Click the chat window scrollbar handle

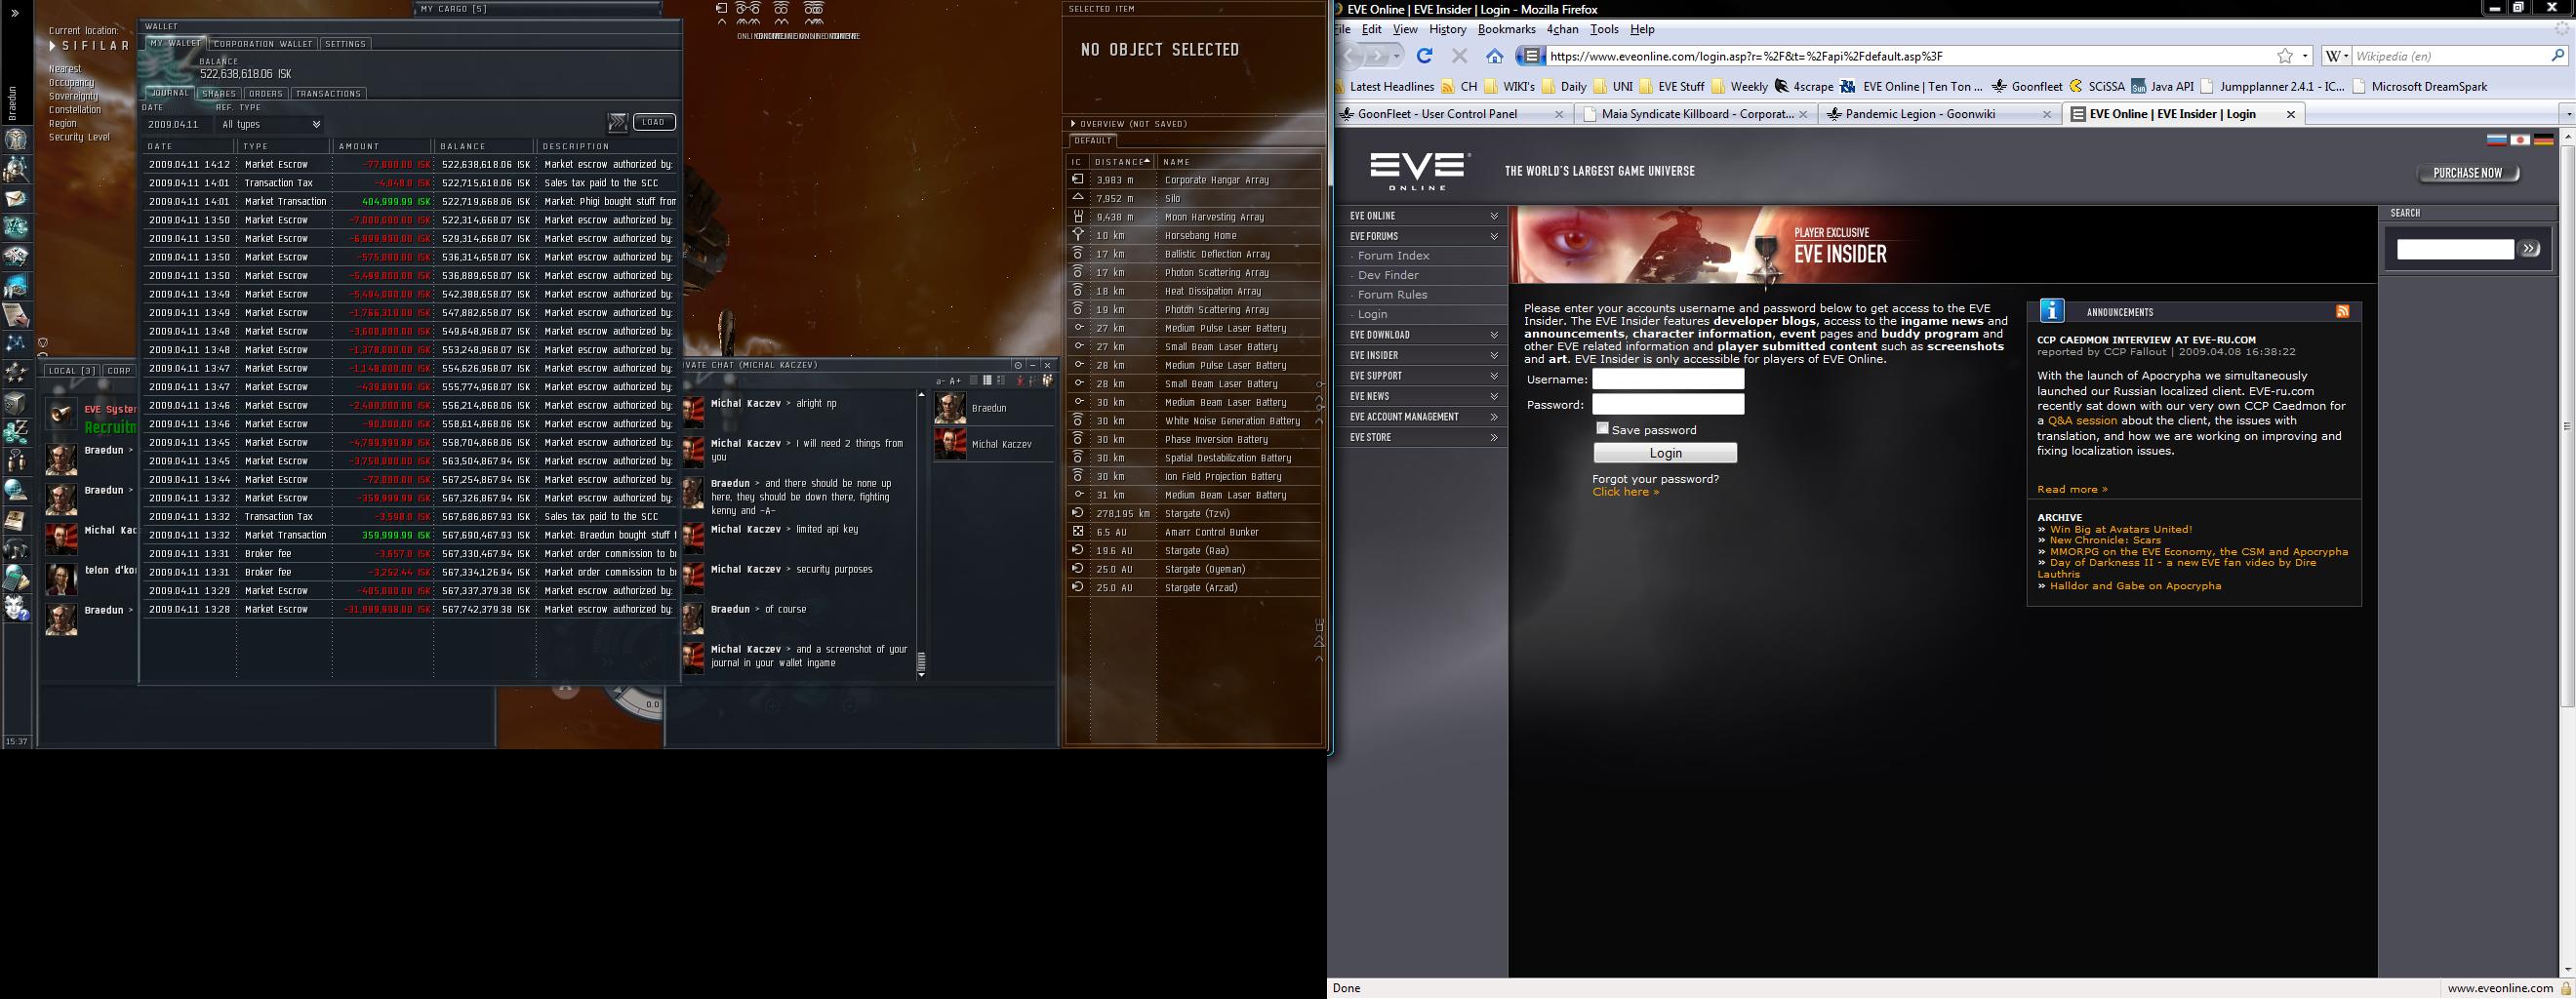tap(921, 660)
